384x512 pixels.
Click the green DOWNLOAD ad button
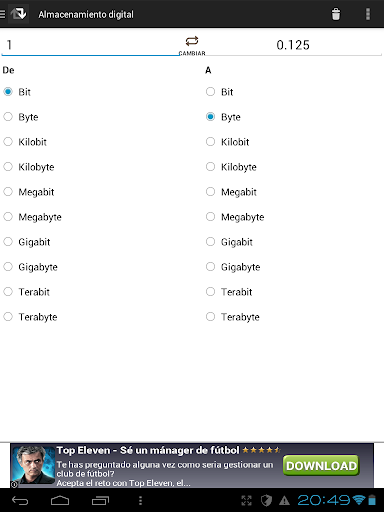coord(321,465)
